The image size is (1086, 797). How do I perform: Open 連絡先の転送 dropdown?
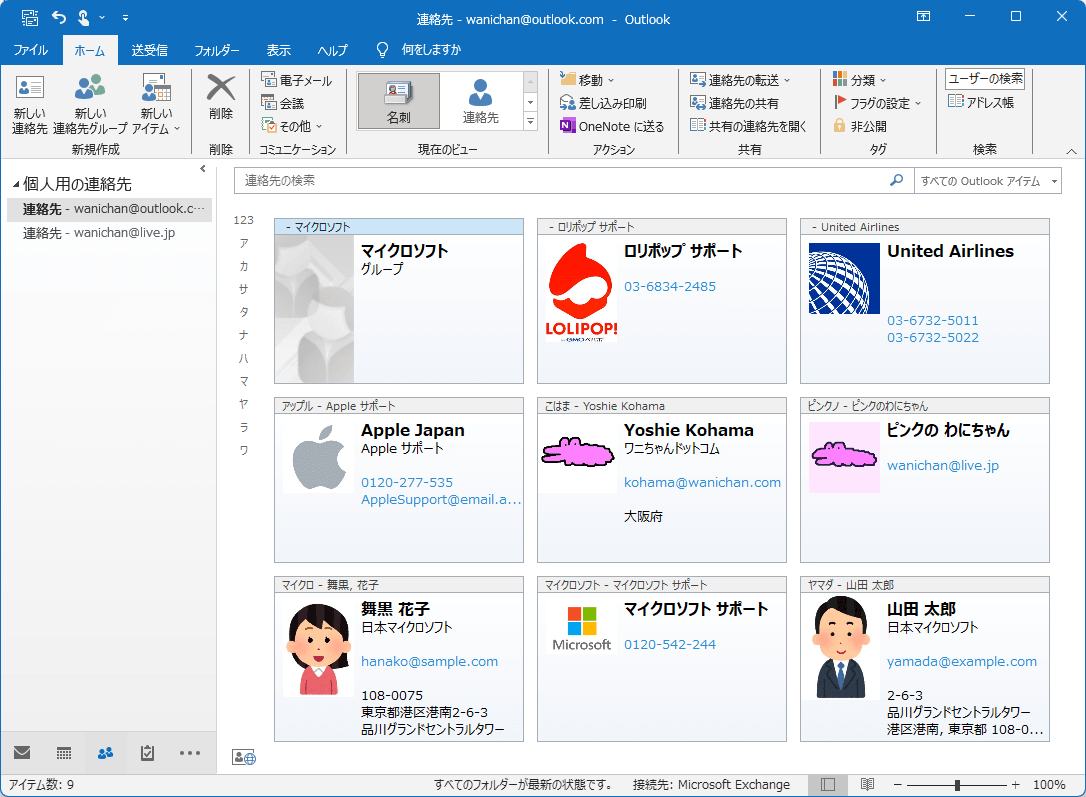click(740, 80)
